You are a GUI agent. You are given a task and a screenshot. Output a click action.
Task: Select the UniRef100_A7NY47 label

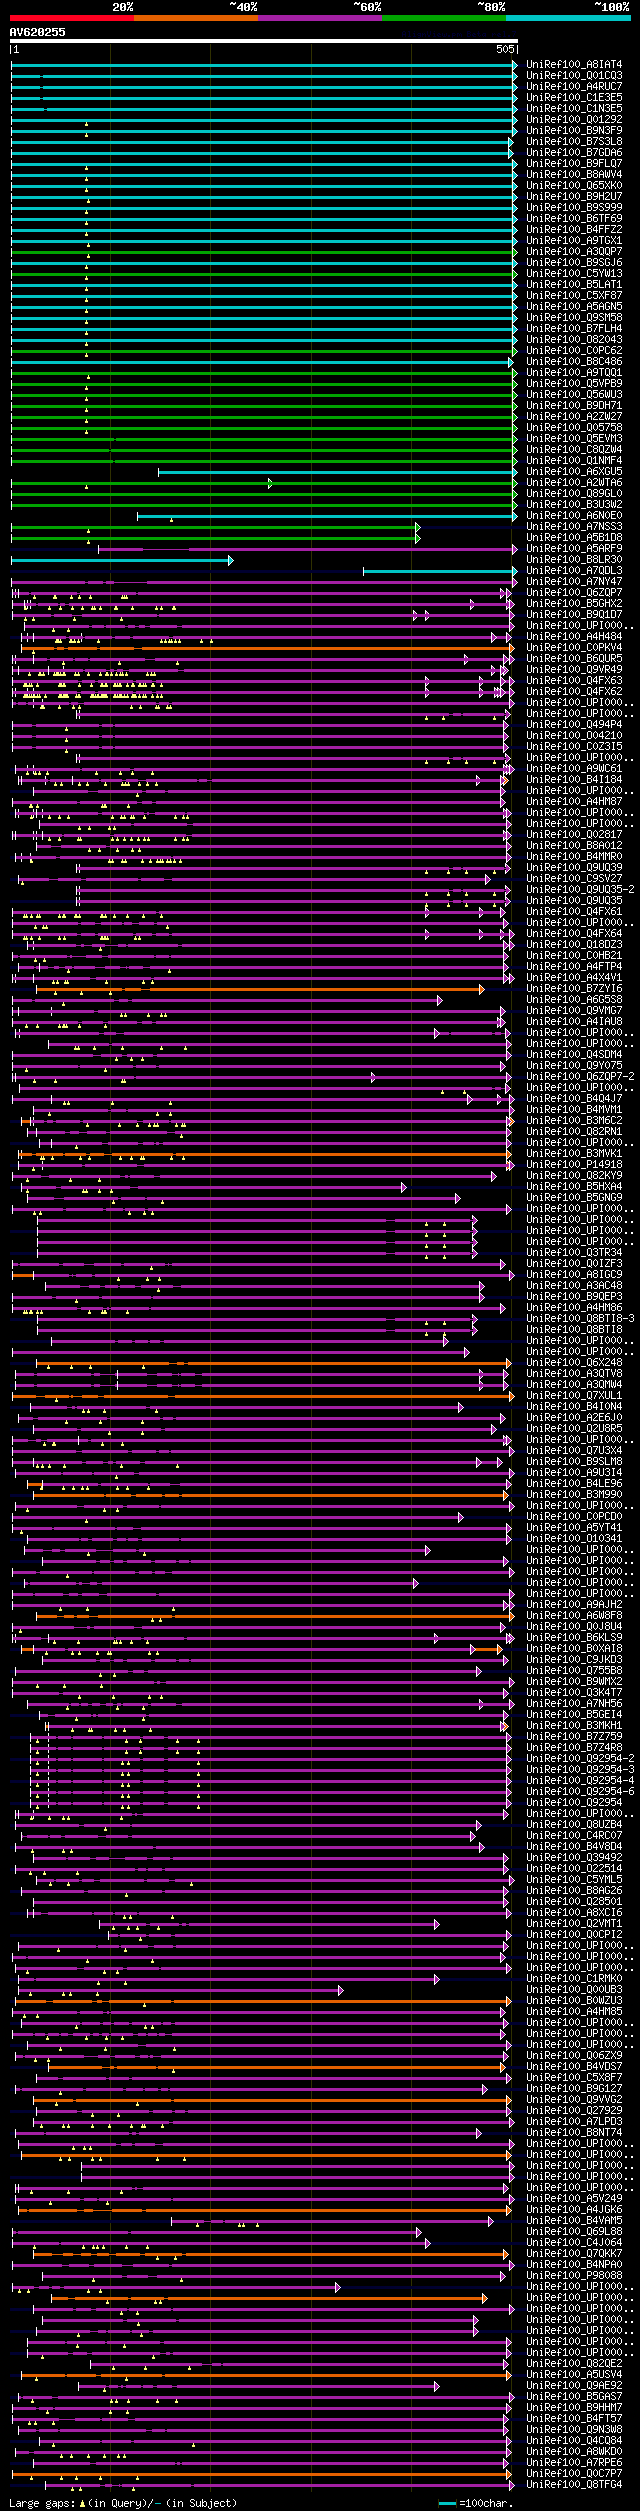click(574, 582)
